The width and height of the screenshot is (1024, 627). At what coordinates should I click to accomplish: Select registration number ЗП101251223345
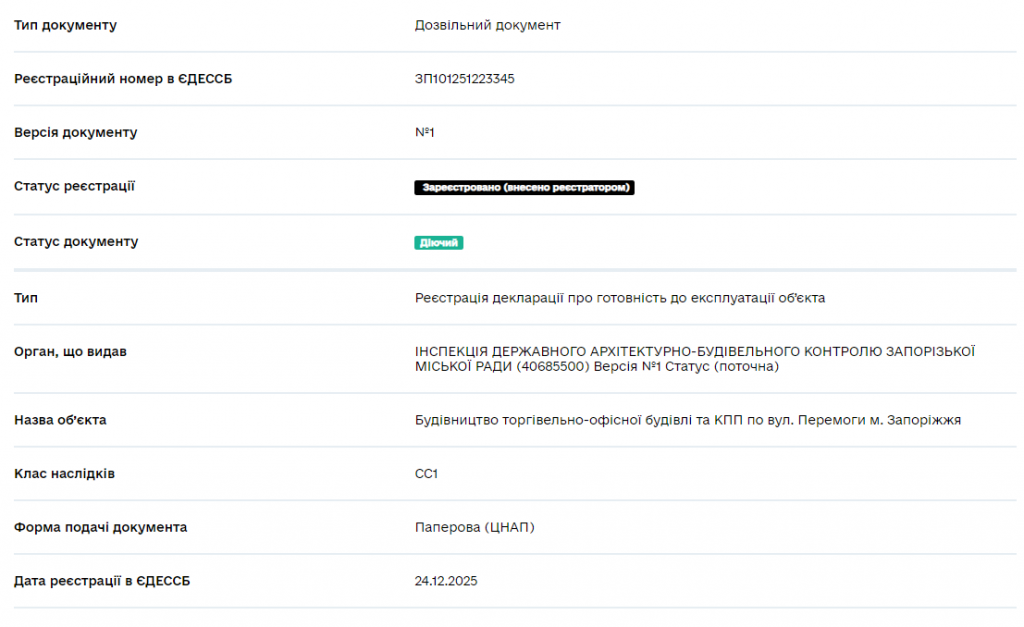click(465, 79)
